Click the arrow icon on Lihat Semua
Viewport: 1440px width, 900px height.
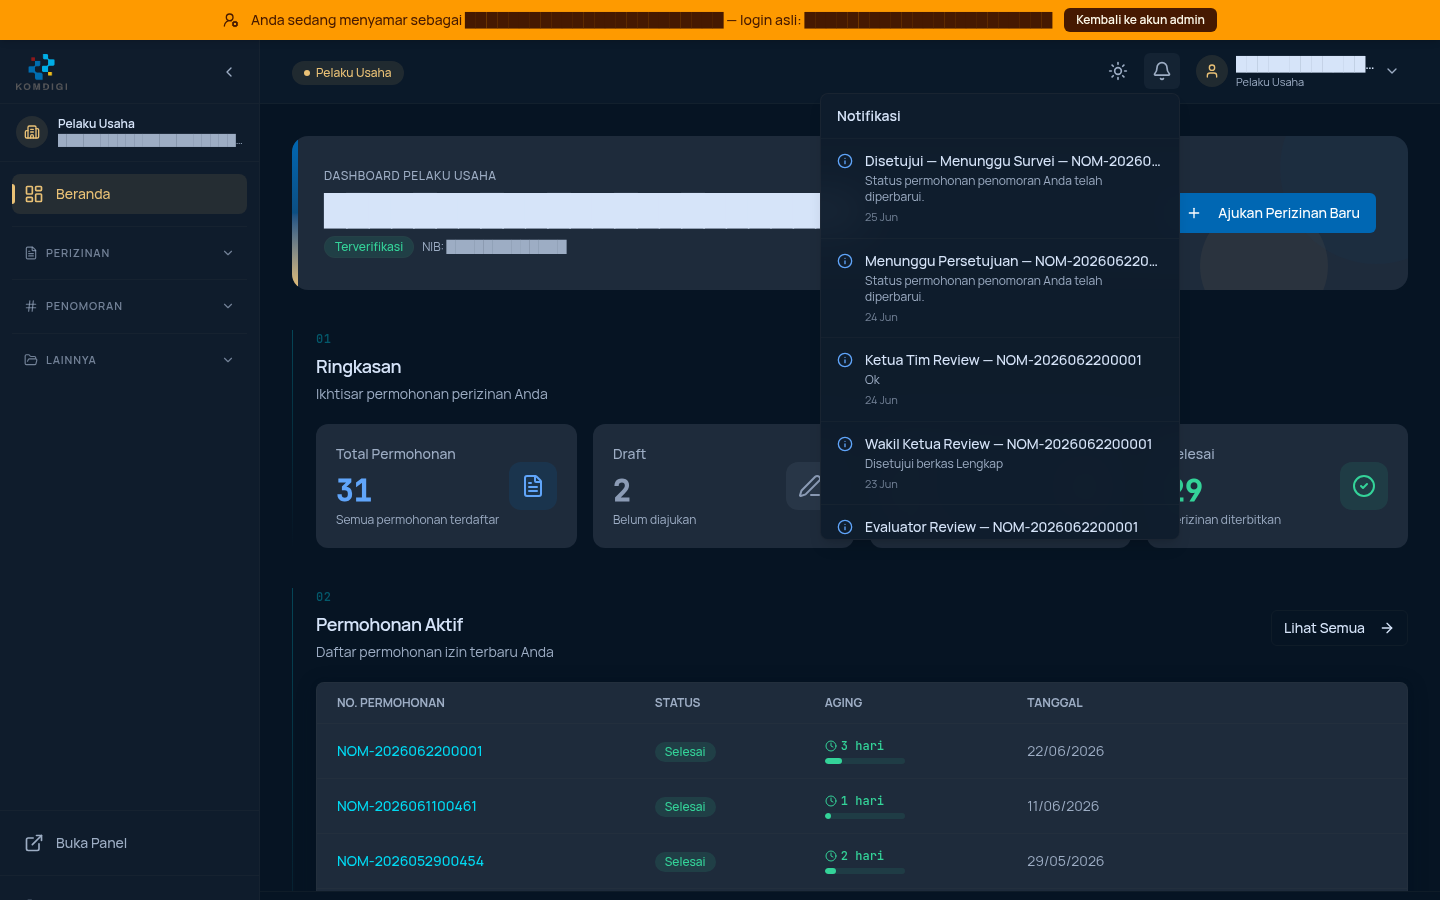pyautogui.click(x=1387, y=628)
